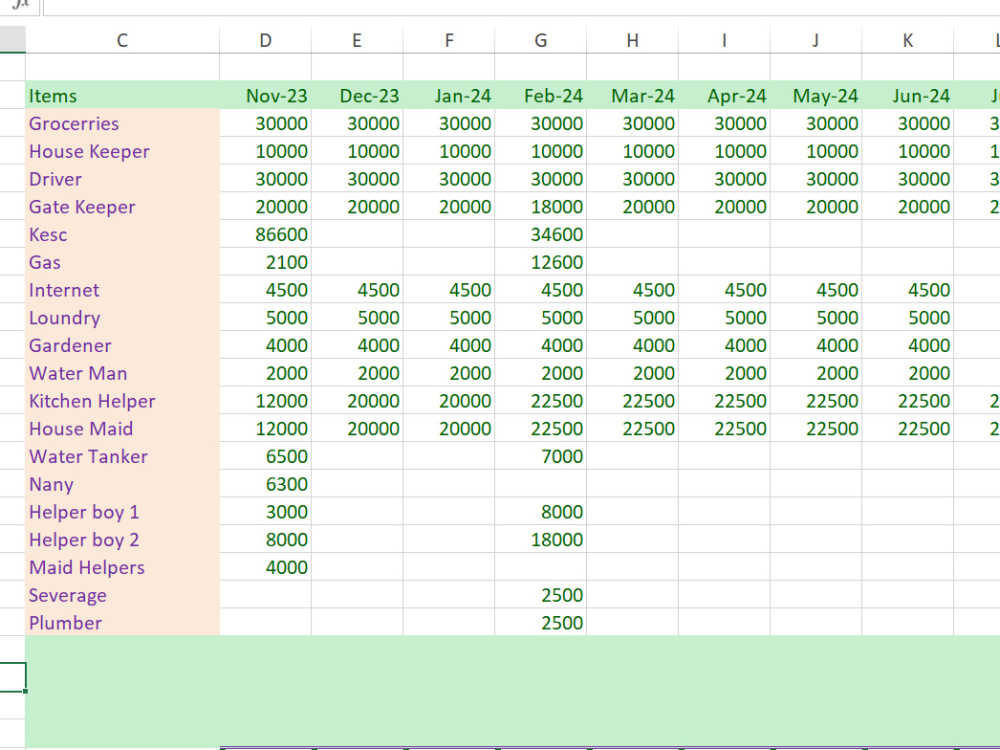Select the 'Grocerries' item cell
1000x750 pixels.
[x=122, y=123]
